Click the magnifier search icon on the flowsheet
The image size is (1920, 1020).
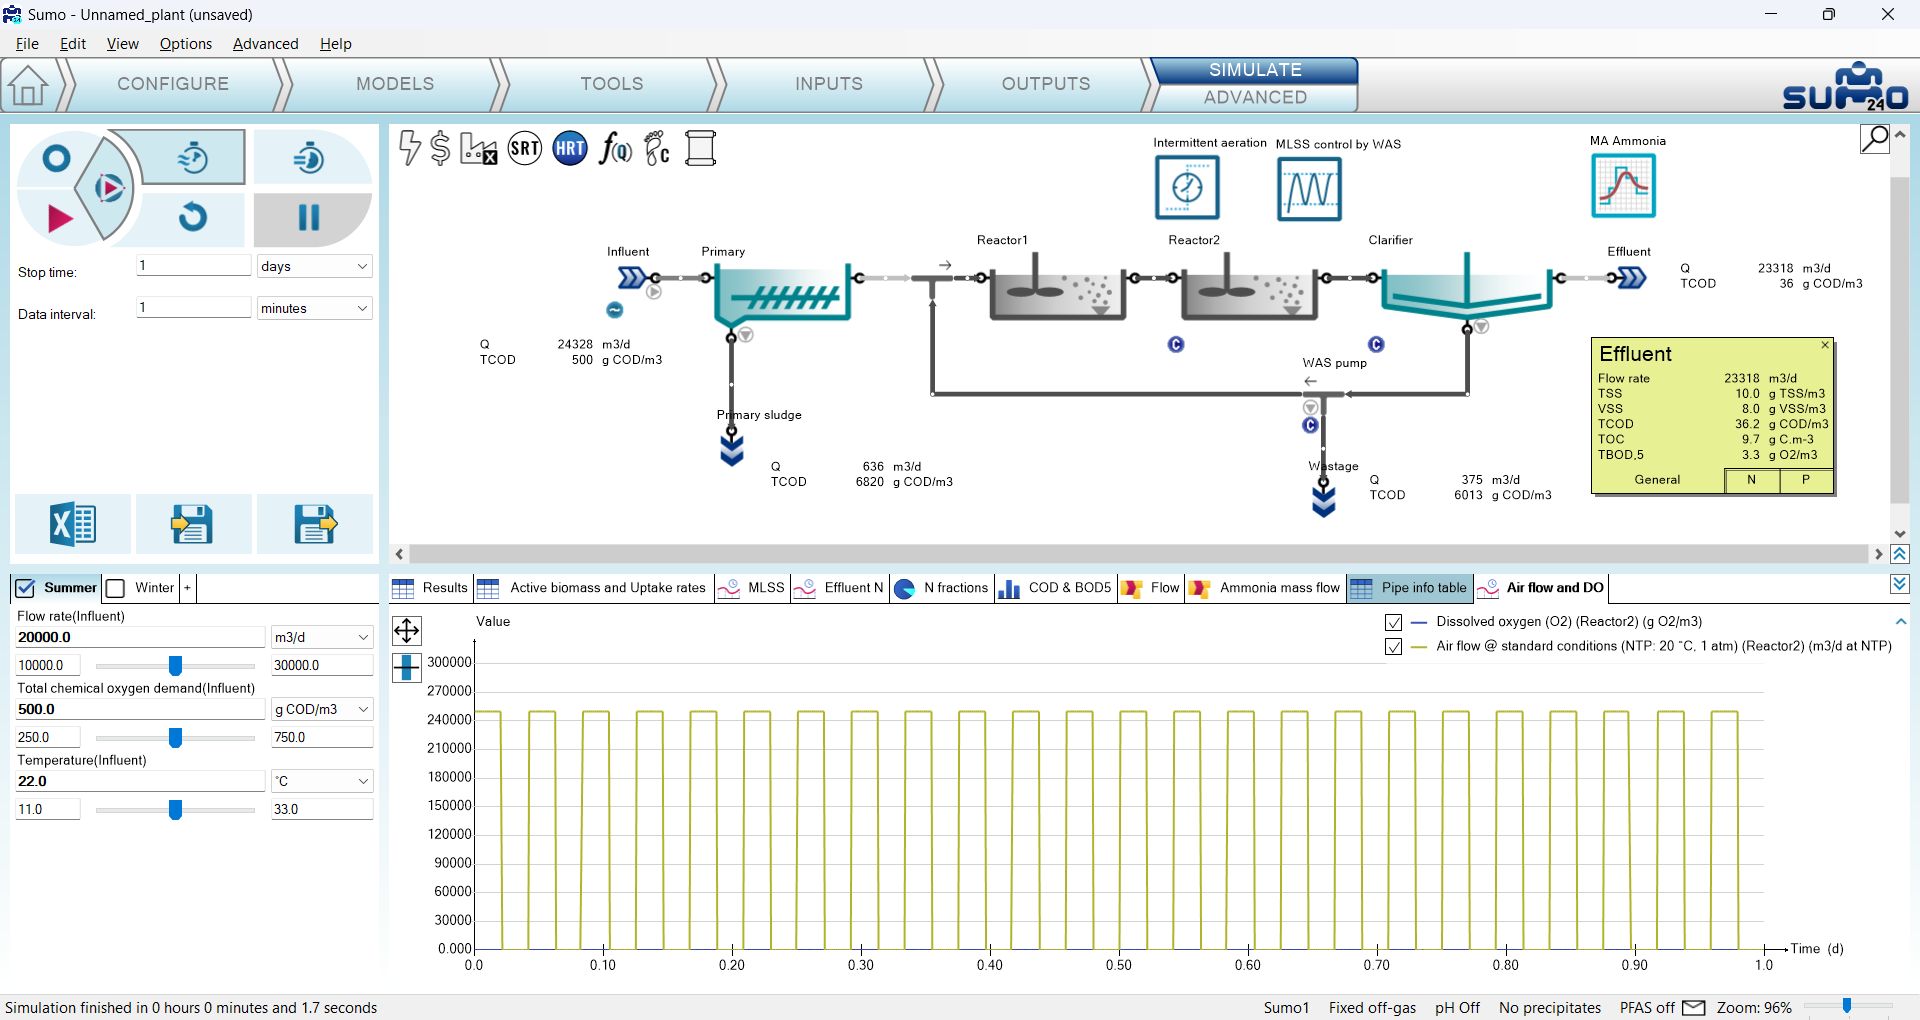(x=1874, y=138)
